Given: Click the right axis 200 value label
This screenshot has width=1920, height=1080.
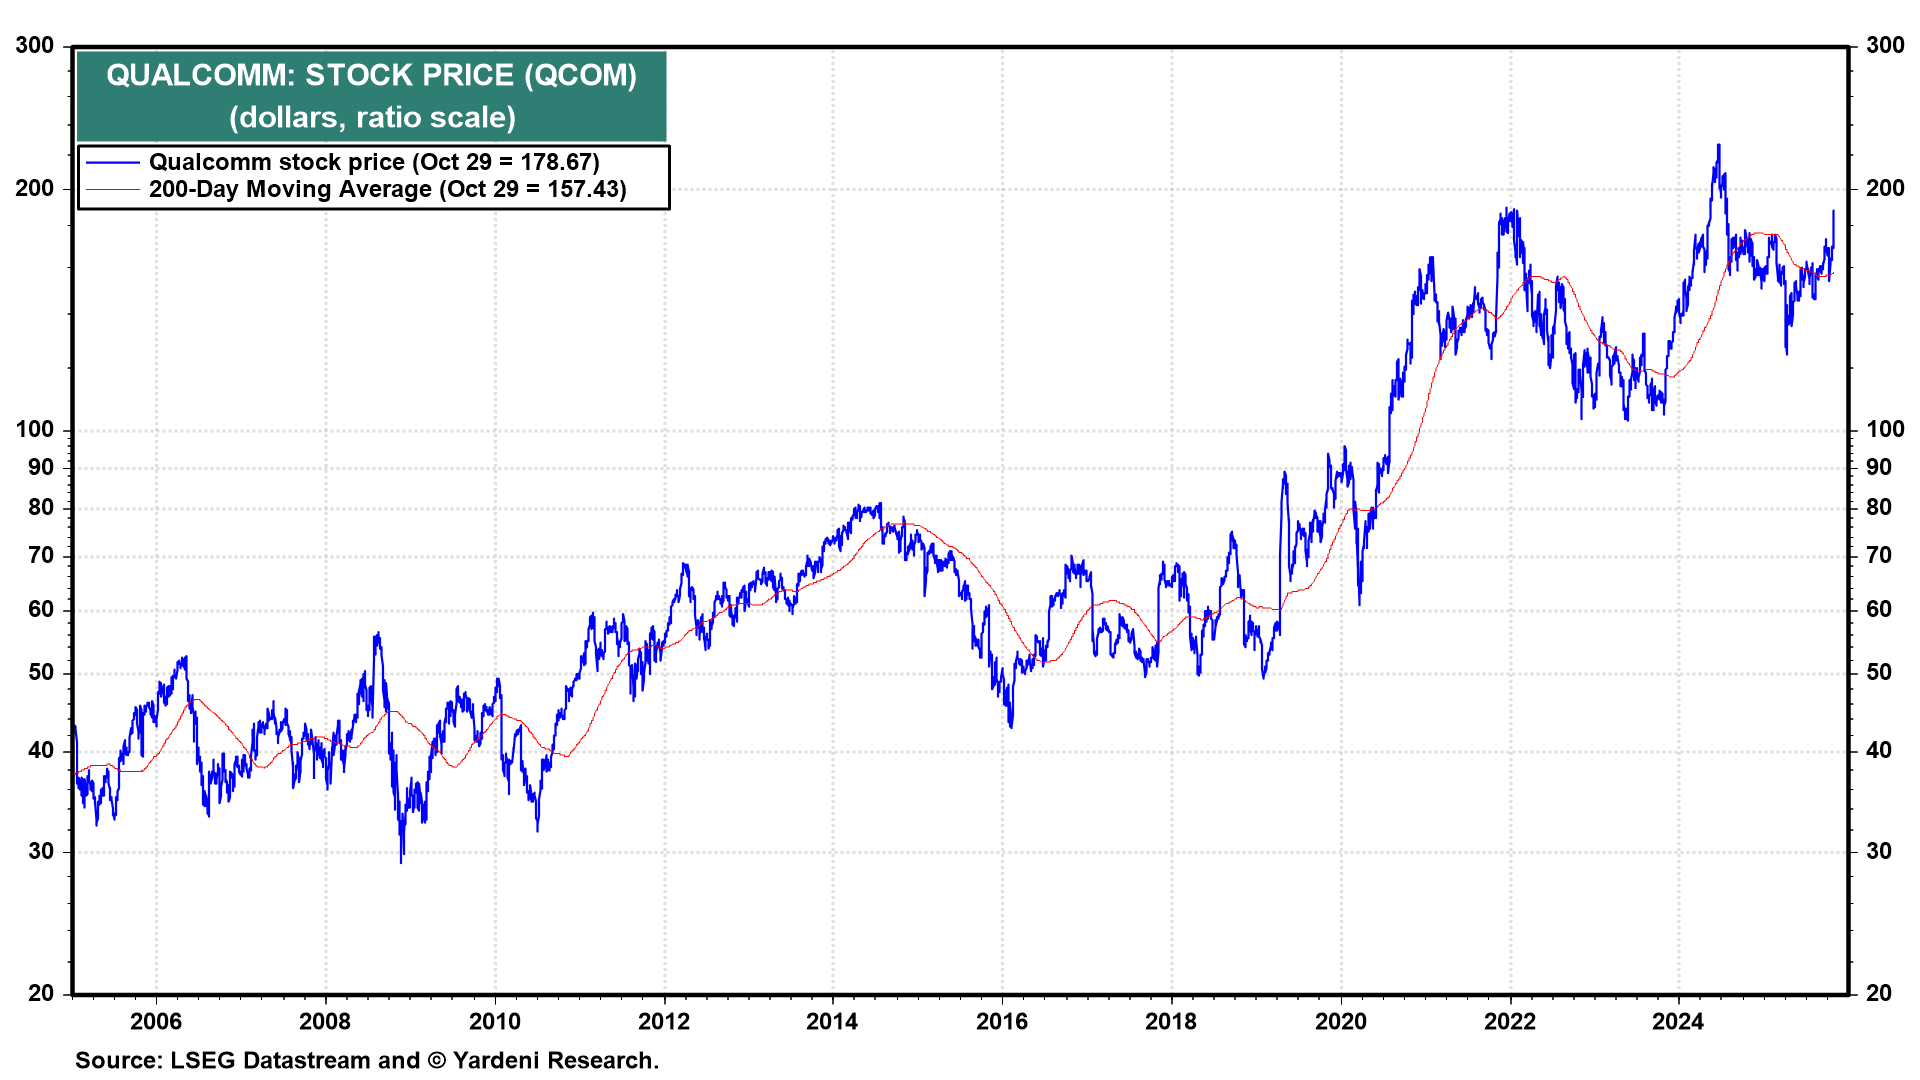Looking at the screenshot, I should (1885, 188).
